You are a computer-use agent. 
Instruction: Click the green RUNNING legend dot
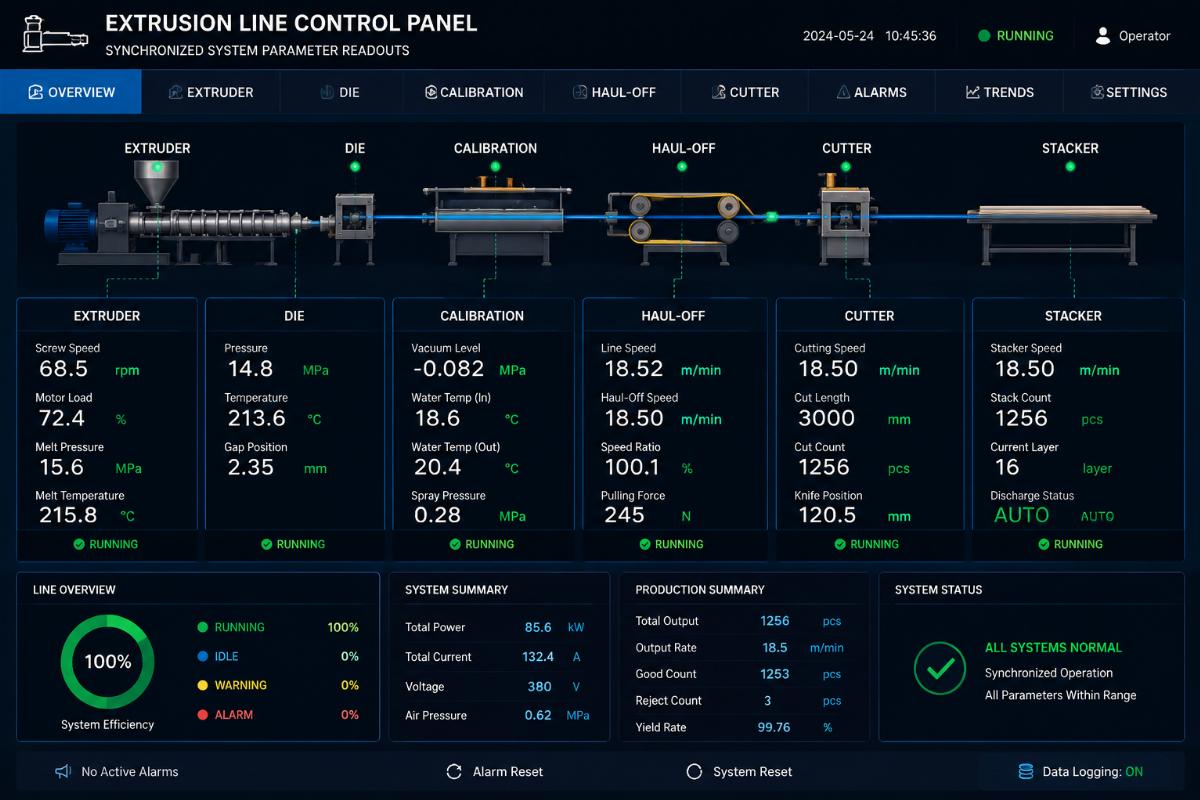click(x=202, y=627)
